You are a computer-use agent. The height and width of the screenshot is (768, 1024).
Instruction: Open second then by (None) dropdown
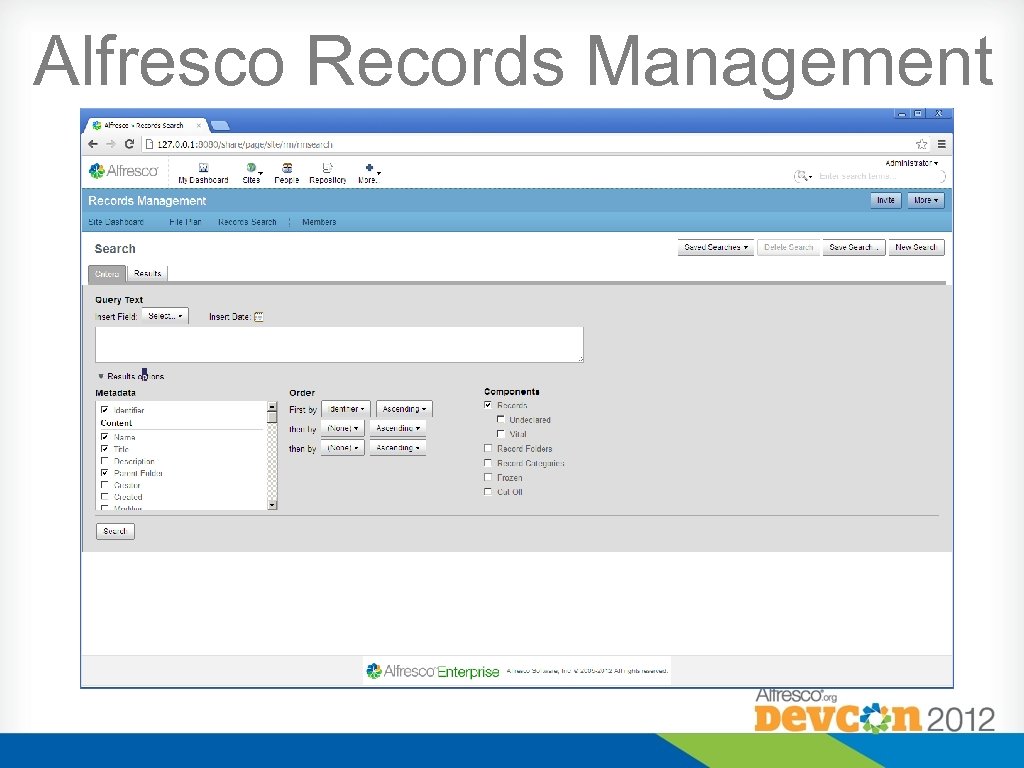(342, 448)
